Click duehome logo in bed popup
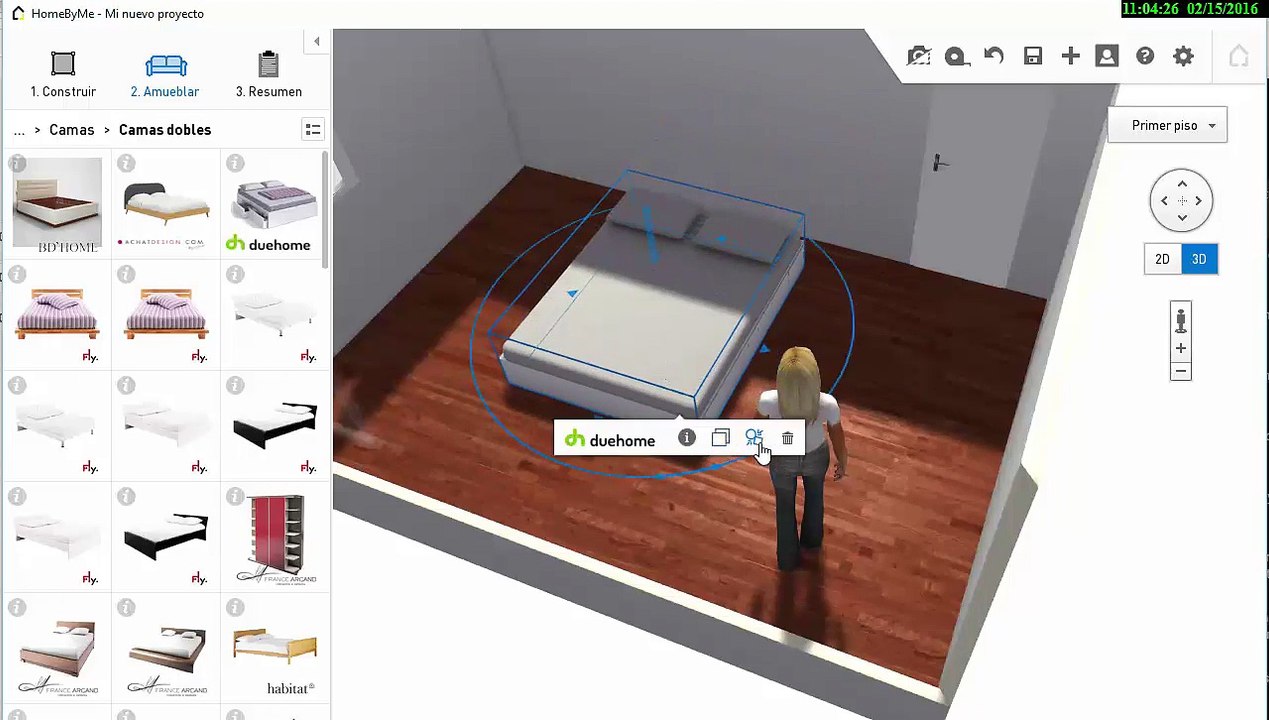 point(610,439)
